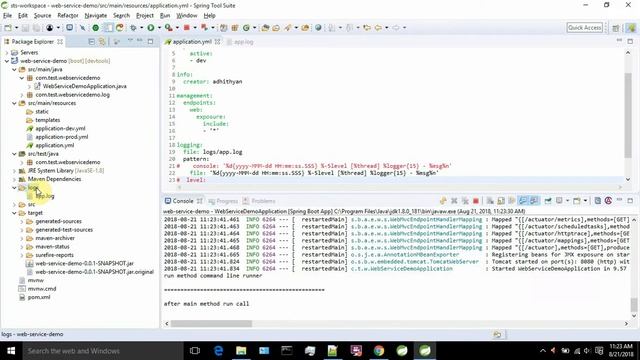Select application-prod.yml file
640x360 pixels.
[61, 137]
